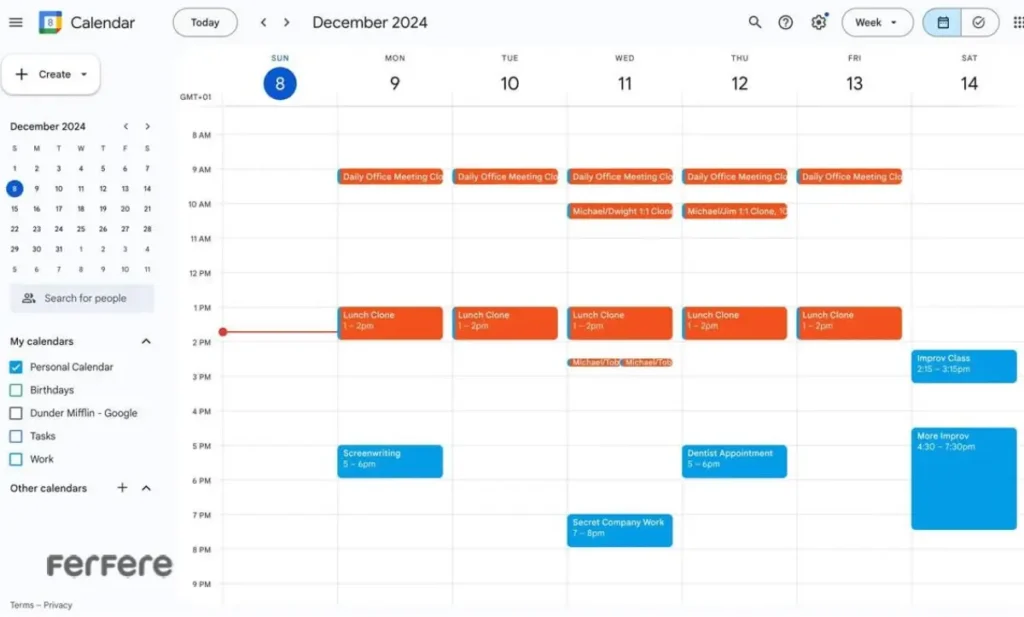This screenshot has height=617, width=1024.
Task: Open the Dentist Appointment event
Action: click(x=734, y=460)
